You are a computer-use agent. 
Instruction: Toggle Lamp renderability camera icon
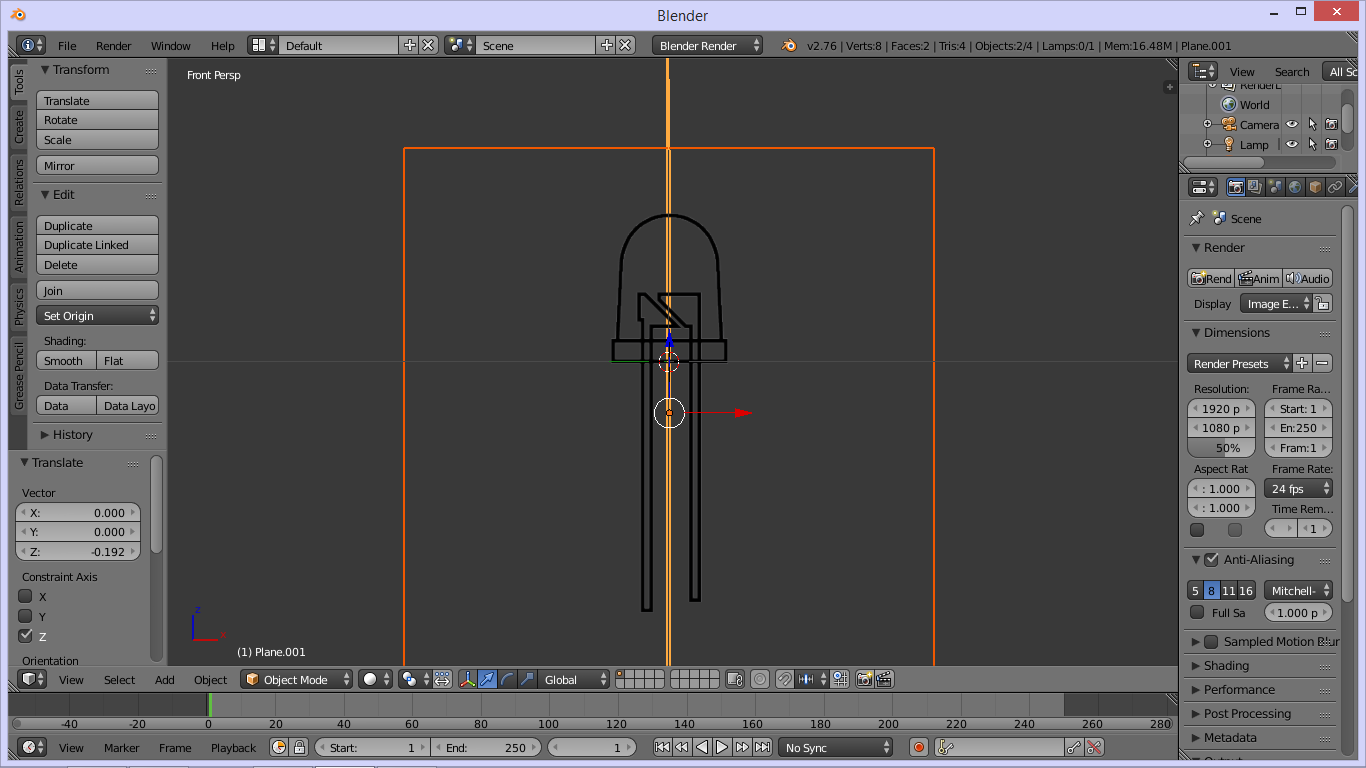(1331, 144)
